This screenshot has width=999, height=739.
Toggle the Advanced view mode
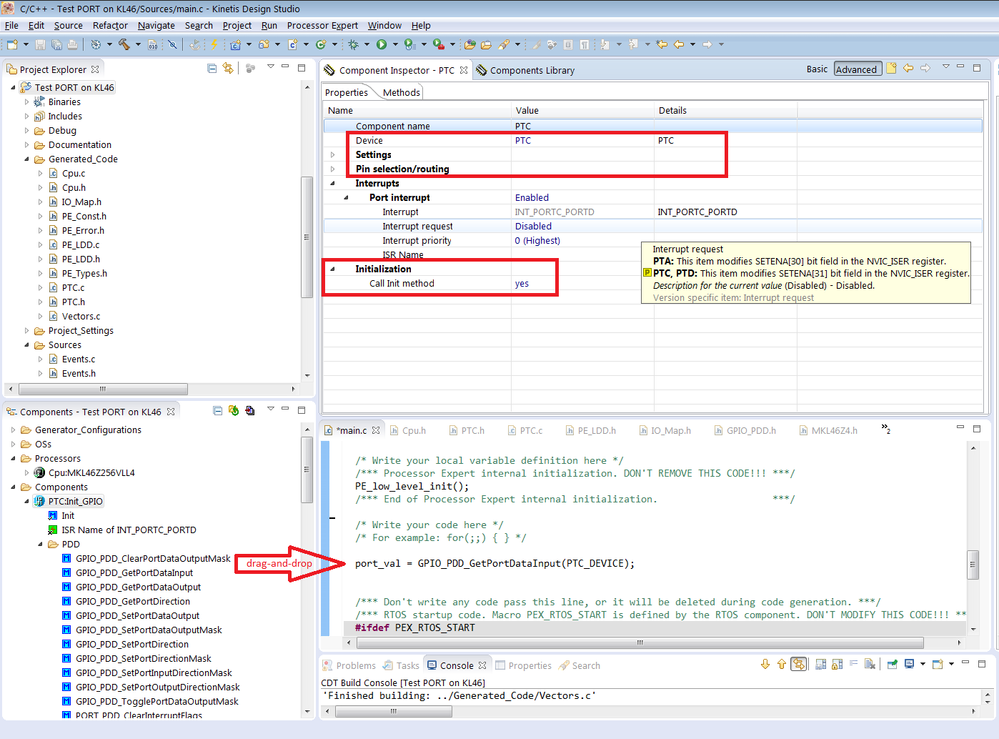point(856,69)
